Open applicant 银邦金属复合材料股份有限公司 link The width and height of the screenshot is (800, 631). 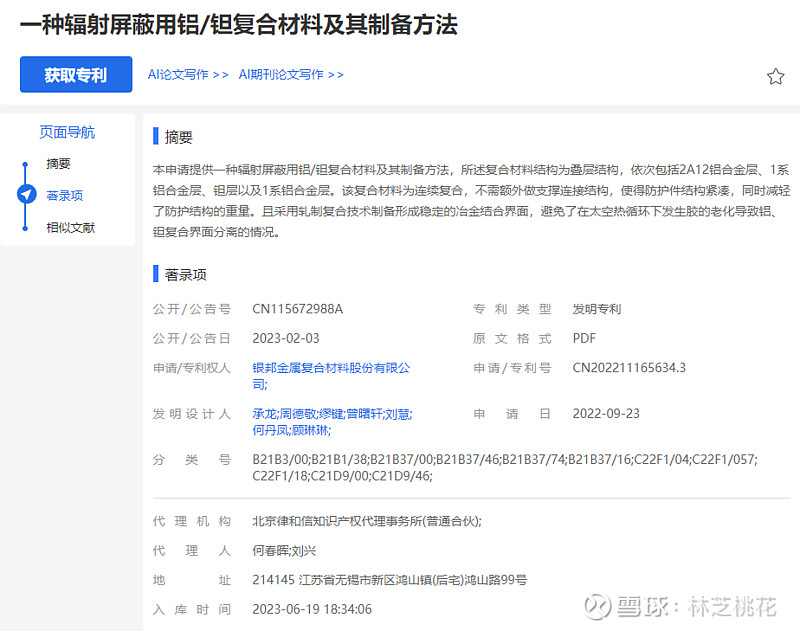tap(330, 367)
